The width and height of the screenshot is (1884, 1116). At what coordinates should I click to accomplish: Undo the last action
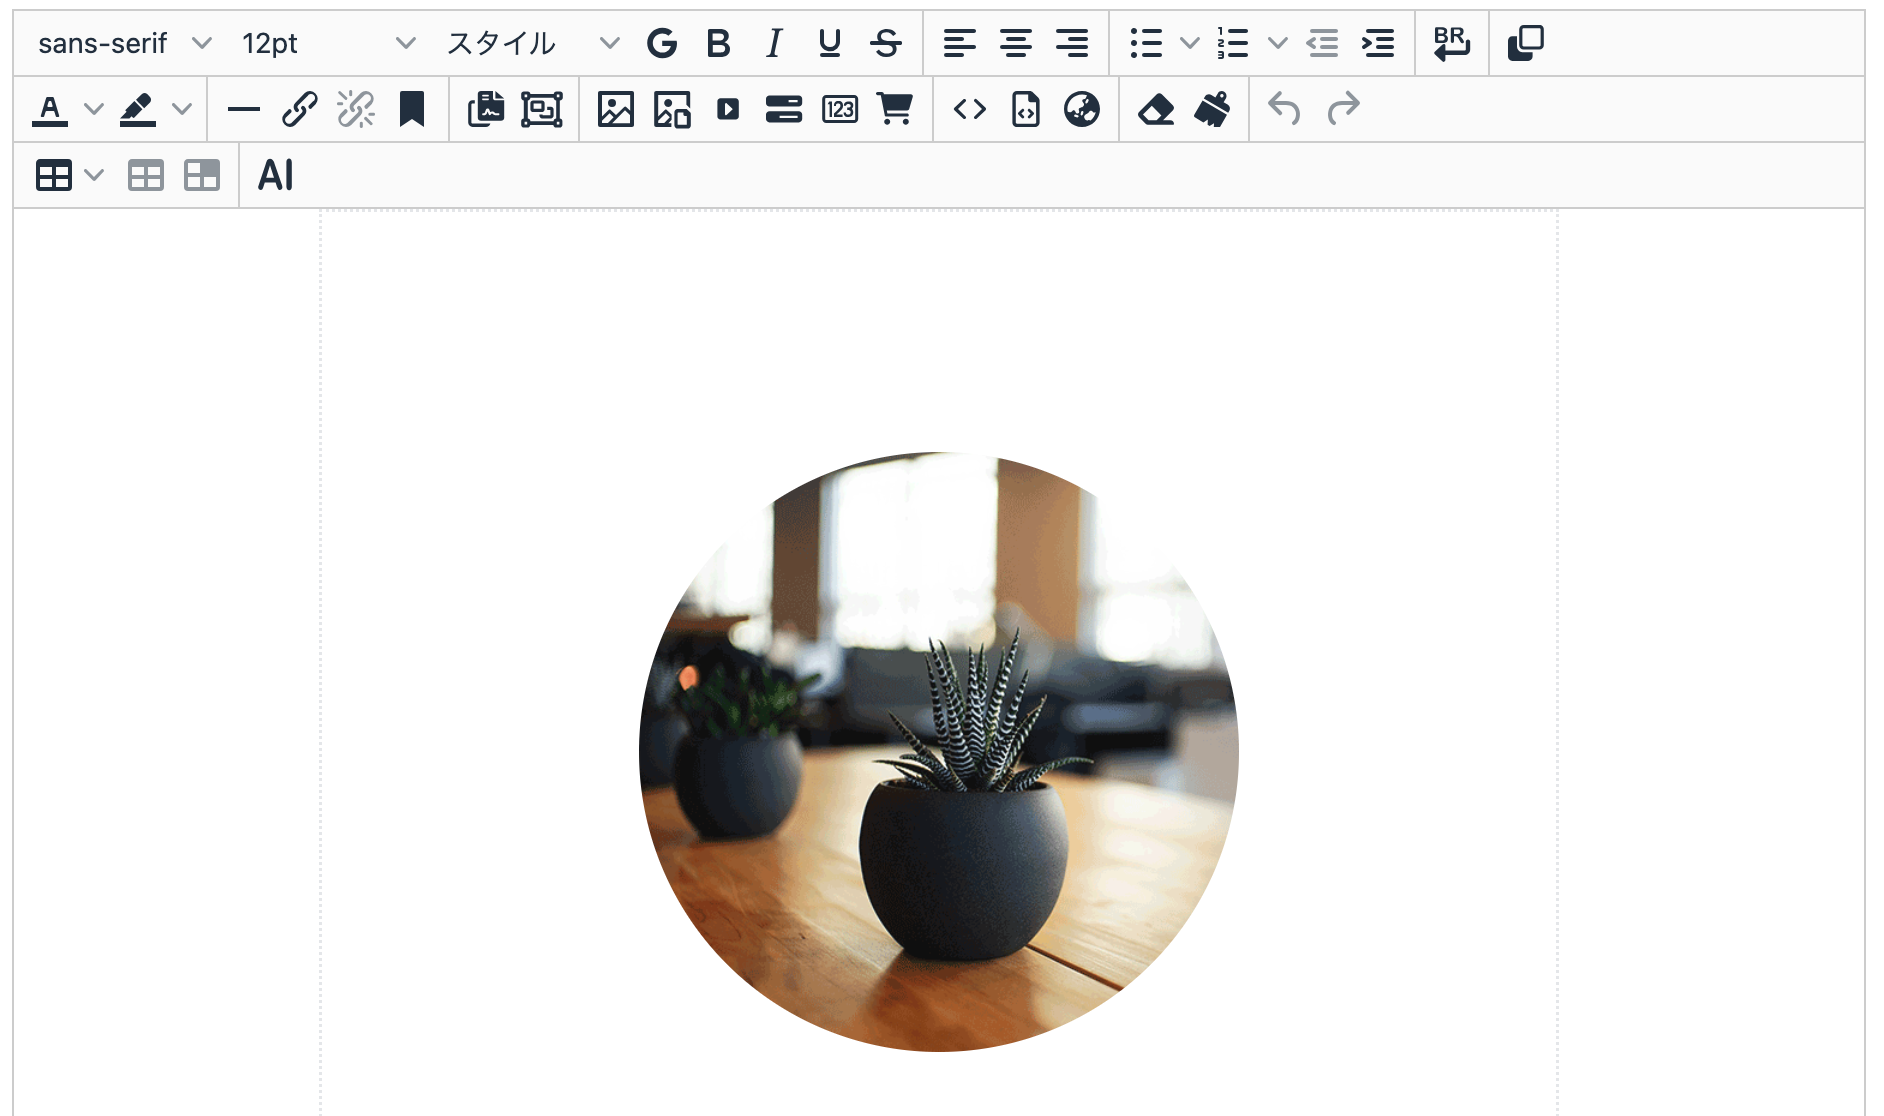click(x=1285, y=109)
